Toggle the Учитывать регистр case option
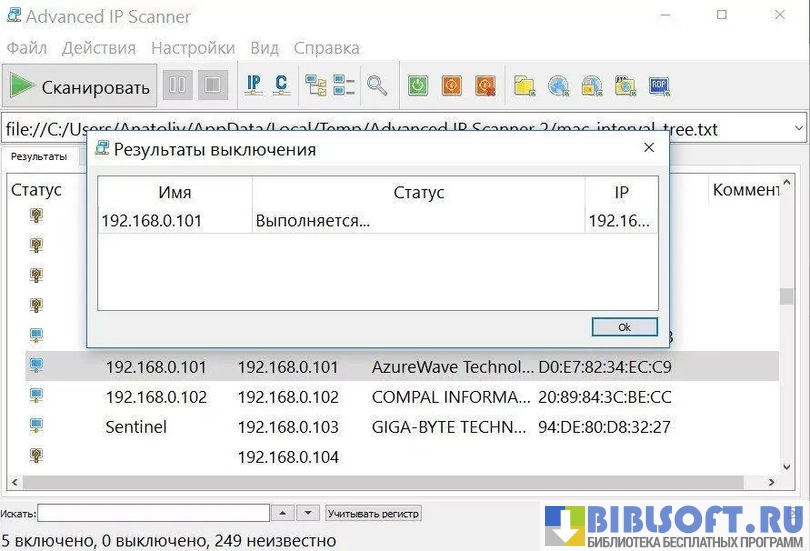 (373, 513)
